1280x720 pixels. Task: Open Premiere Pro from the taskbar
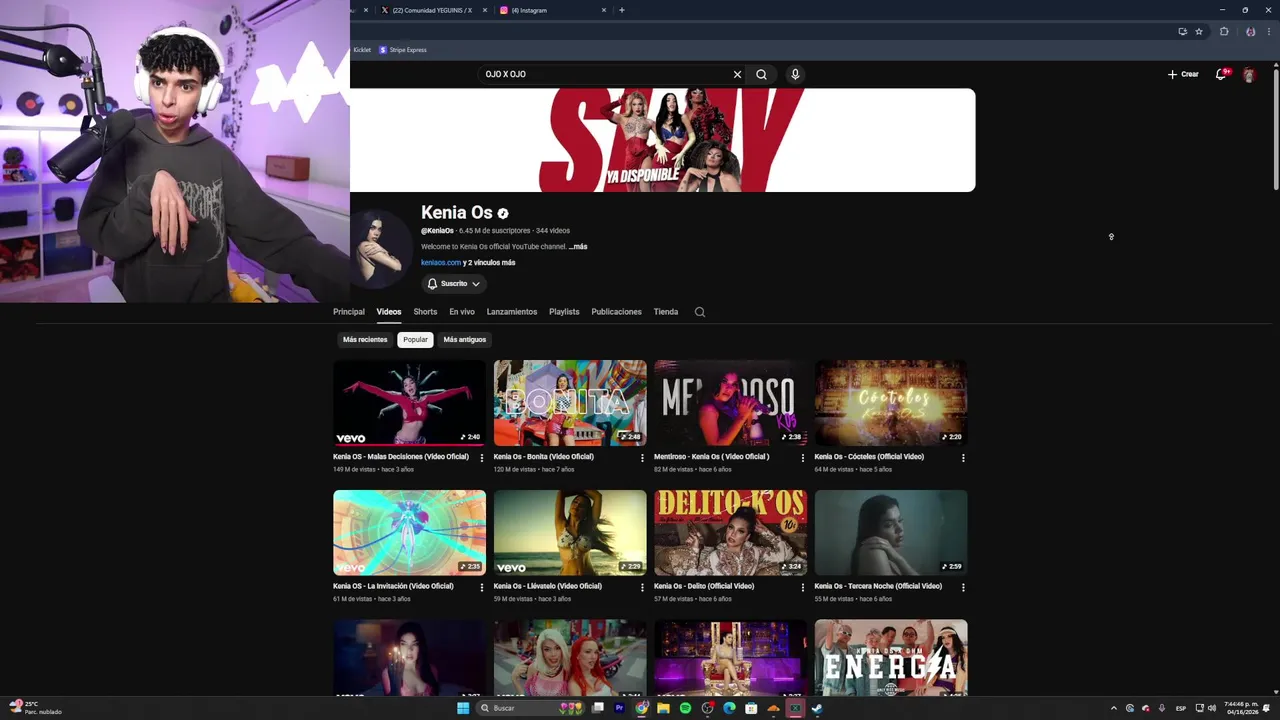[x=619, y=708]
